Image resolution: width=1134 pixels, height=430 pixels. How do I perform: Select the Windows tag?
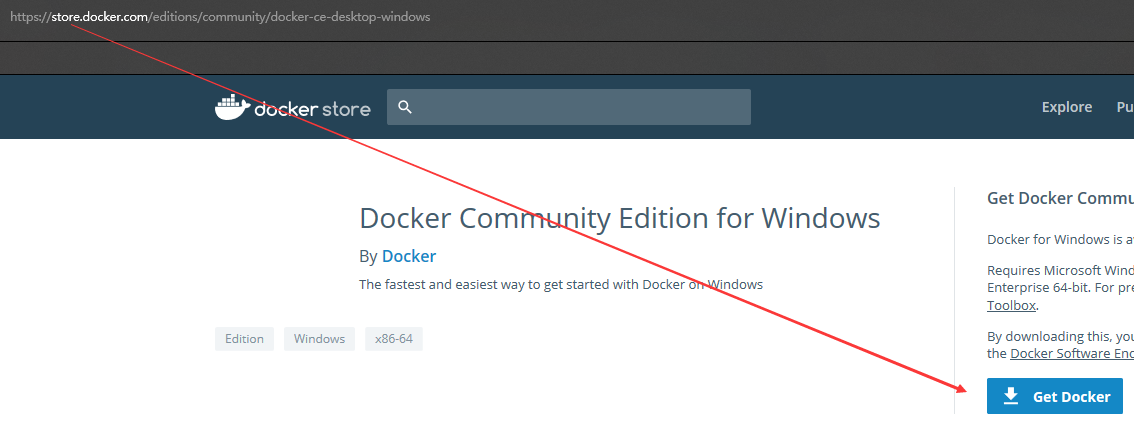click(320, 338)
